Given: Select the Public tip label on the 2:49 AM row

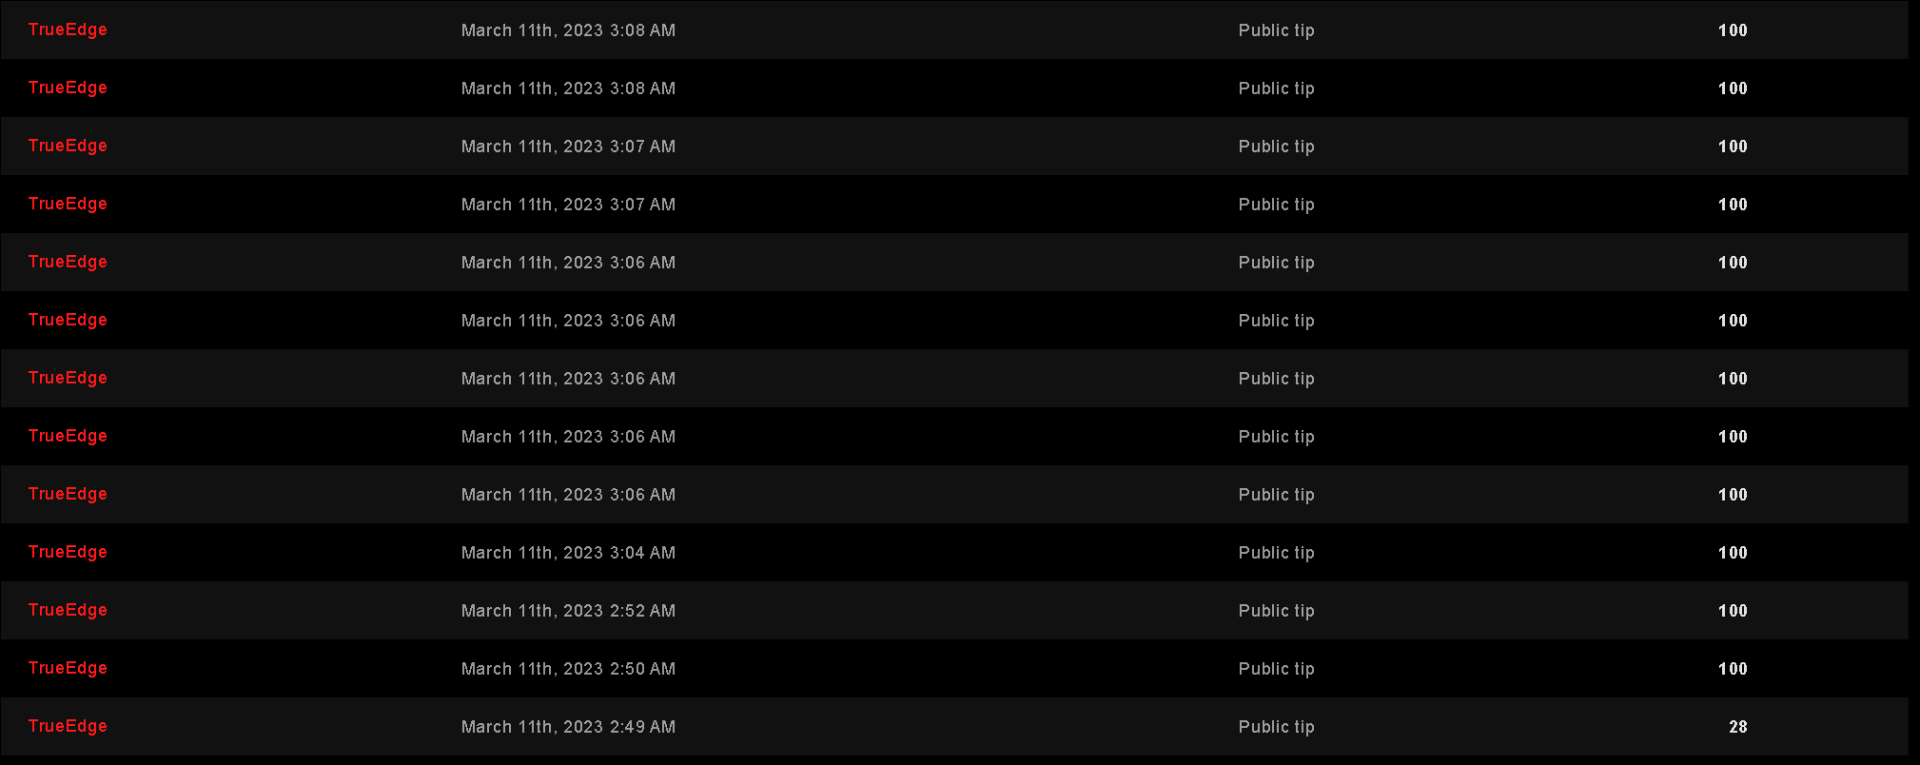Looking at the screenshot, I should (1276, 727).
